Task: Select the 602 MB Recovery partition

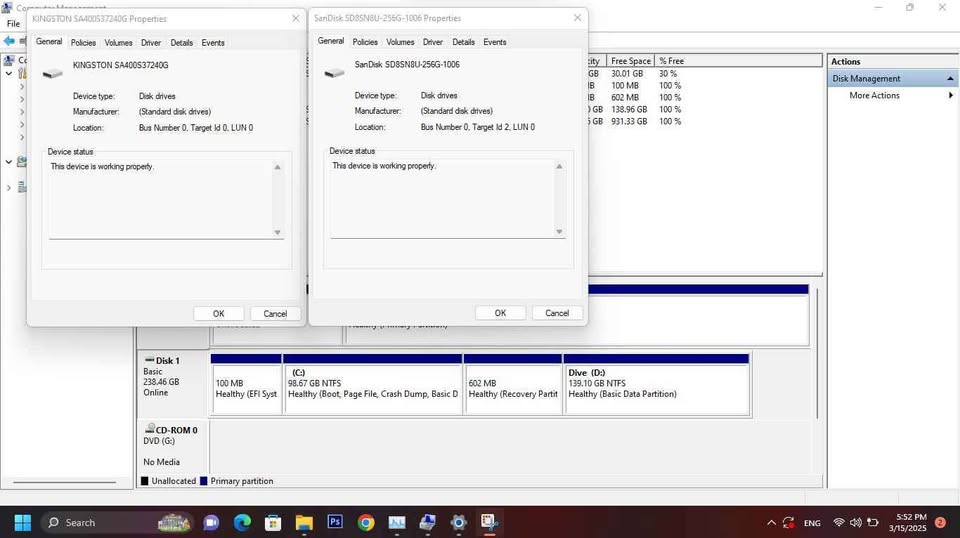Action: [x=513, y=384]
